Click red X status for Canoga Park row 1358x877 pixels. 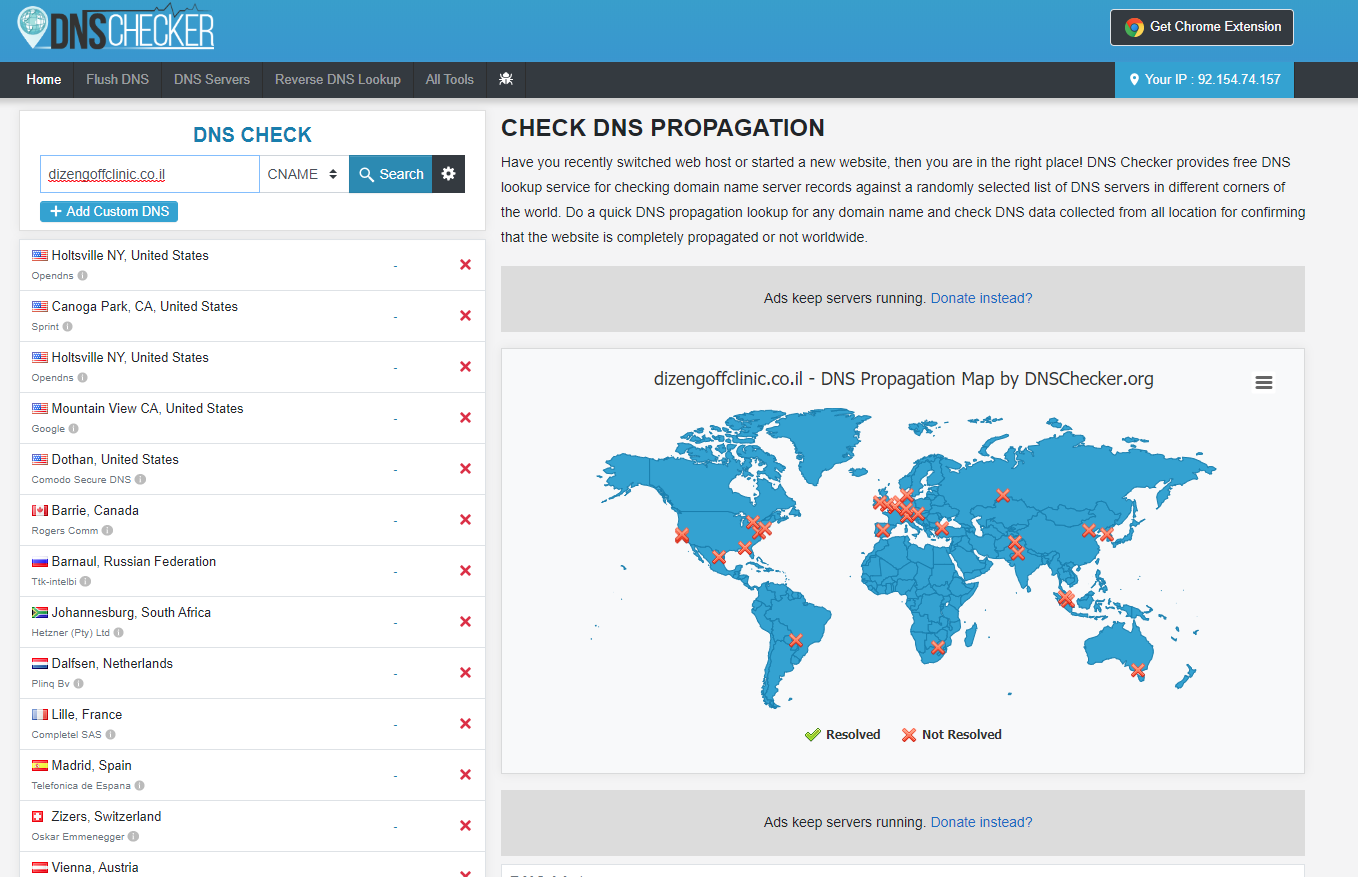click(465, 316)
